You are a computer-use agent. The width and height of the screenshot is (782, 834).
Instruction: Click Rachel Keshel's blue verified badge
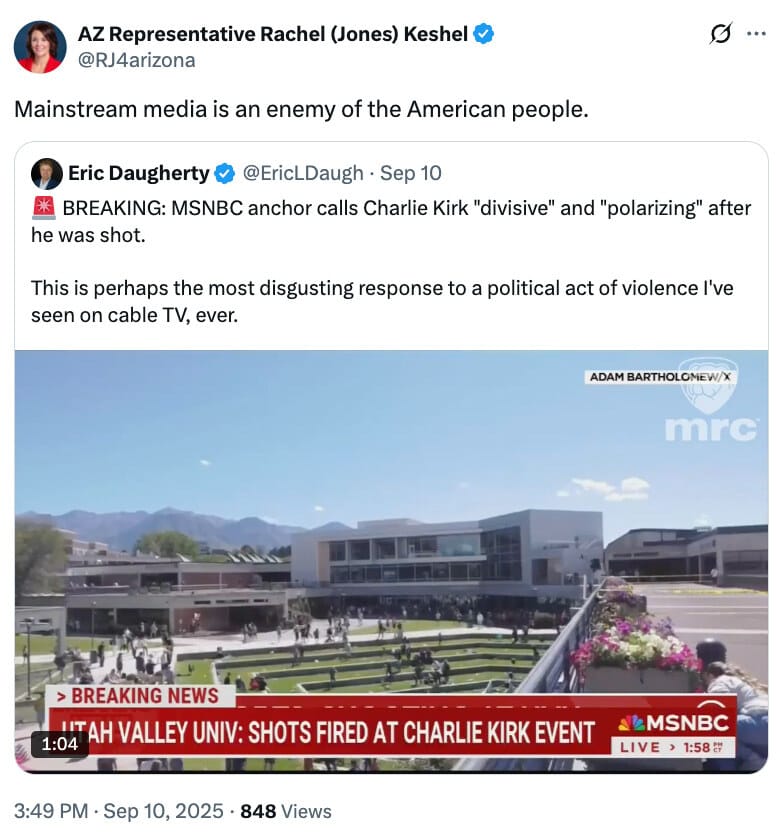pyautogui.click(x=484, y=34)
